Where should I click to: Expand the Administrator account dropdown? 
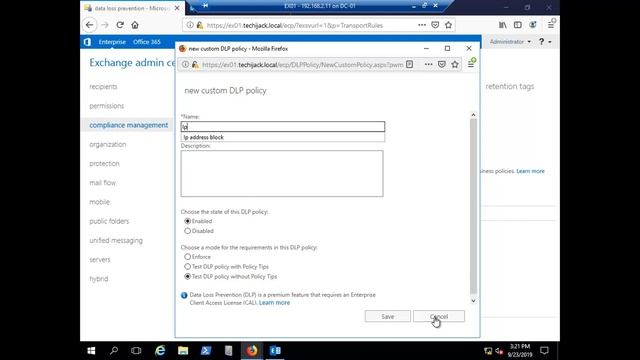(x=510, y=42)
